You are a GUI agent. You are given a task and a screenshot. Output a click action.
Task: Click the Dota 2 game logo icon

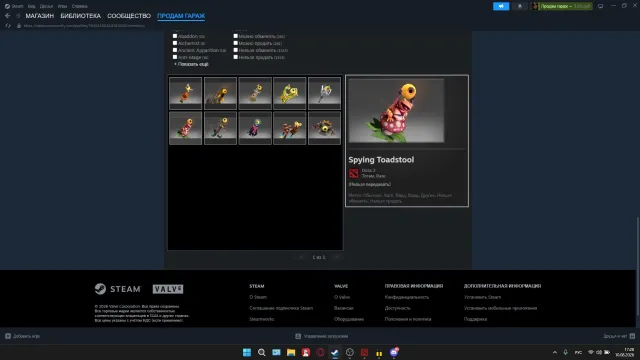click(x=353, y=173)
